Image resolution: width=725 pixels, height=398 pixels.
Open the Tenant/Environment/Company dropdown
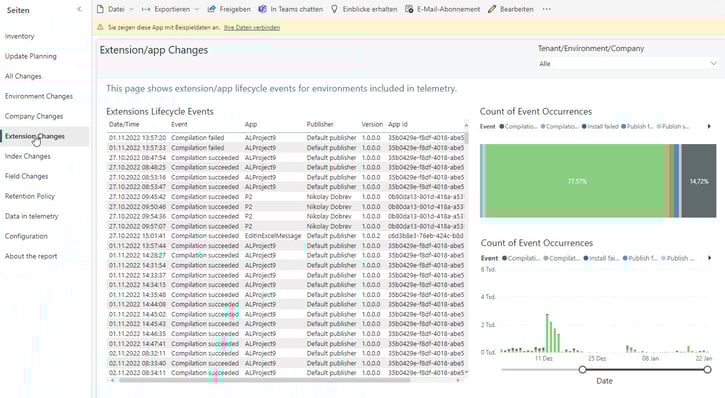click(x=627, y=63)
